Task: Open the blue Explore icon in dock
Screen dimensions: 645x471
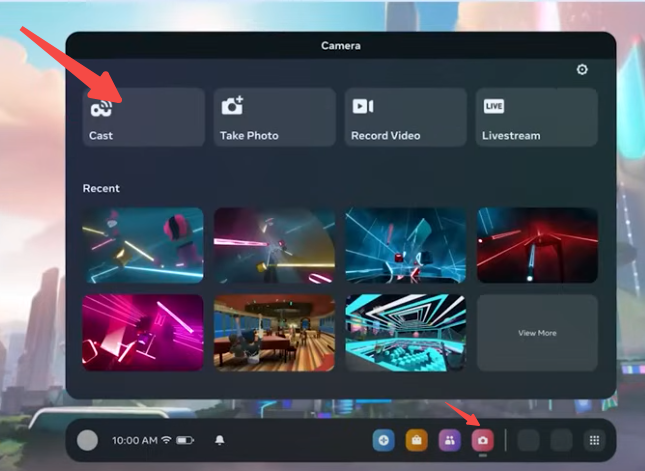Action: point(383,440)
